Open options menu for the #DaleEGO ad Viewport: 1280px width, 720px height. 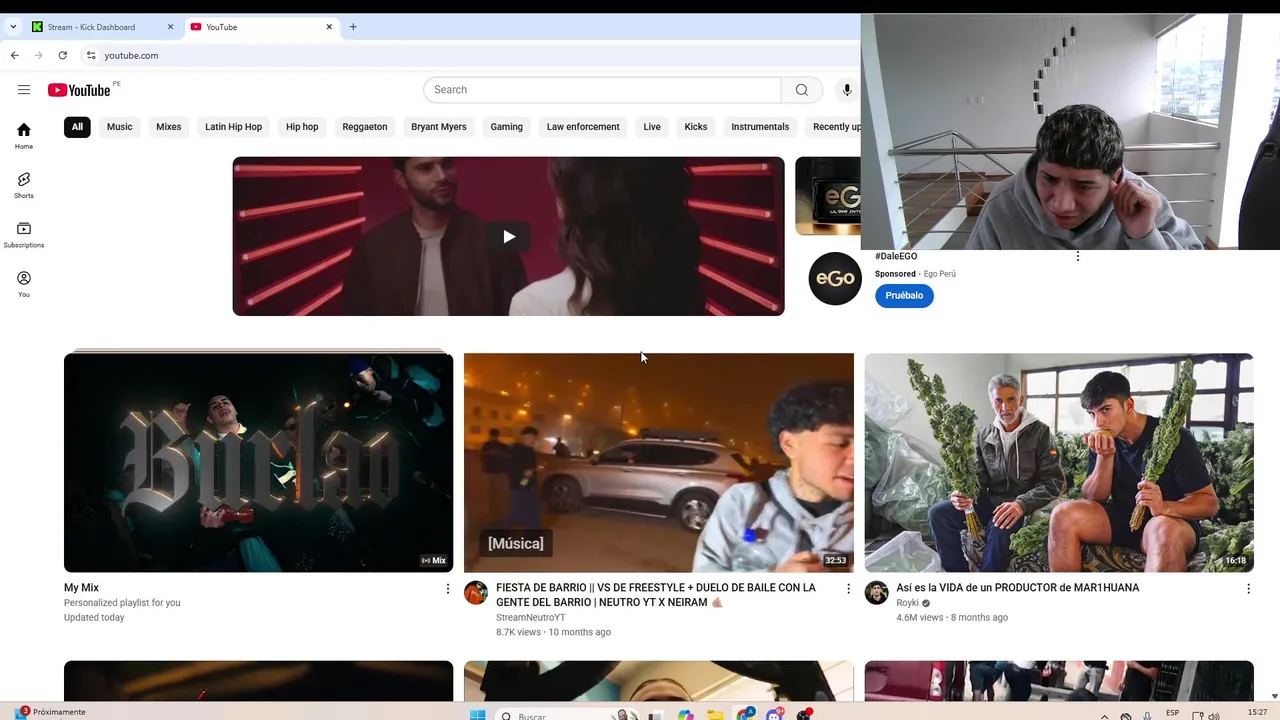1077,256
